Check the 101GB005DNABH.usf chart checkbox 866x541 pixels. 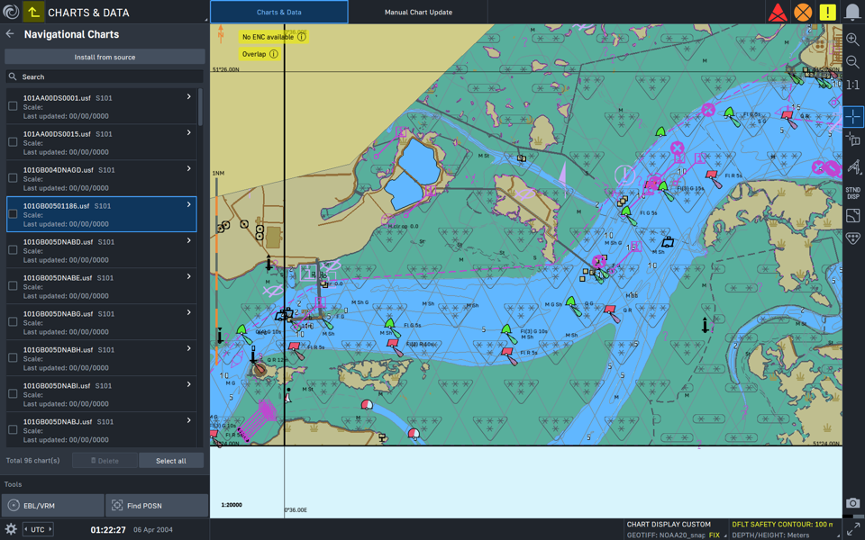coord(13,358)
